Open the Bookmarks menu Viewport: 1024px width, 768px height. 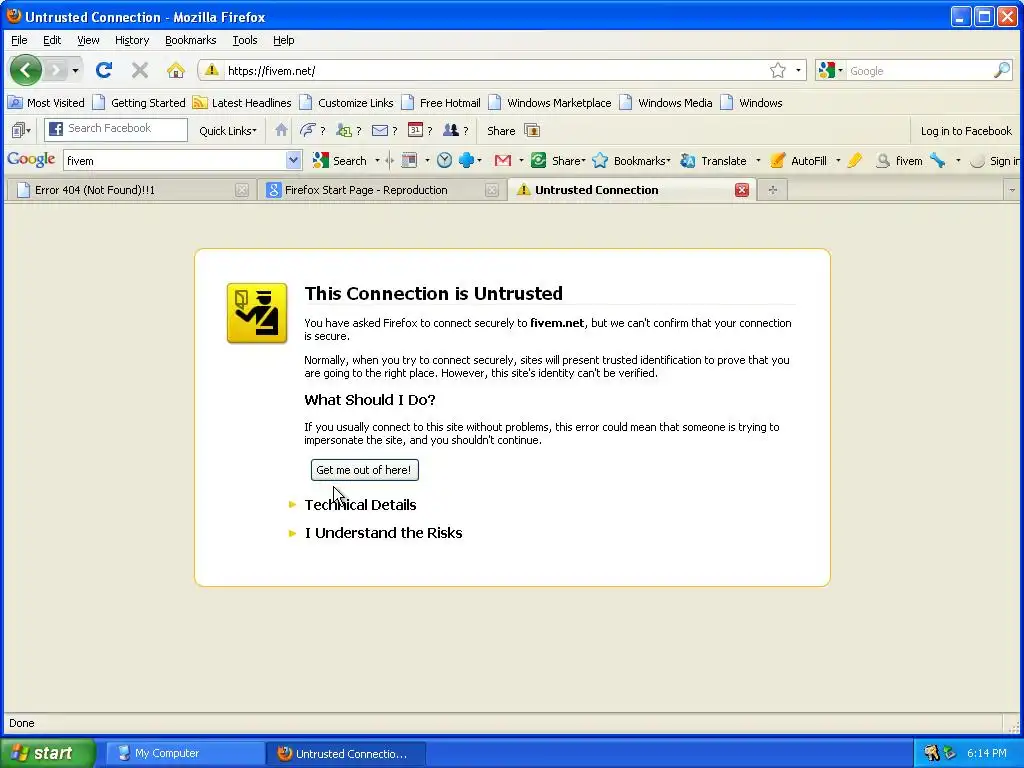190,40
